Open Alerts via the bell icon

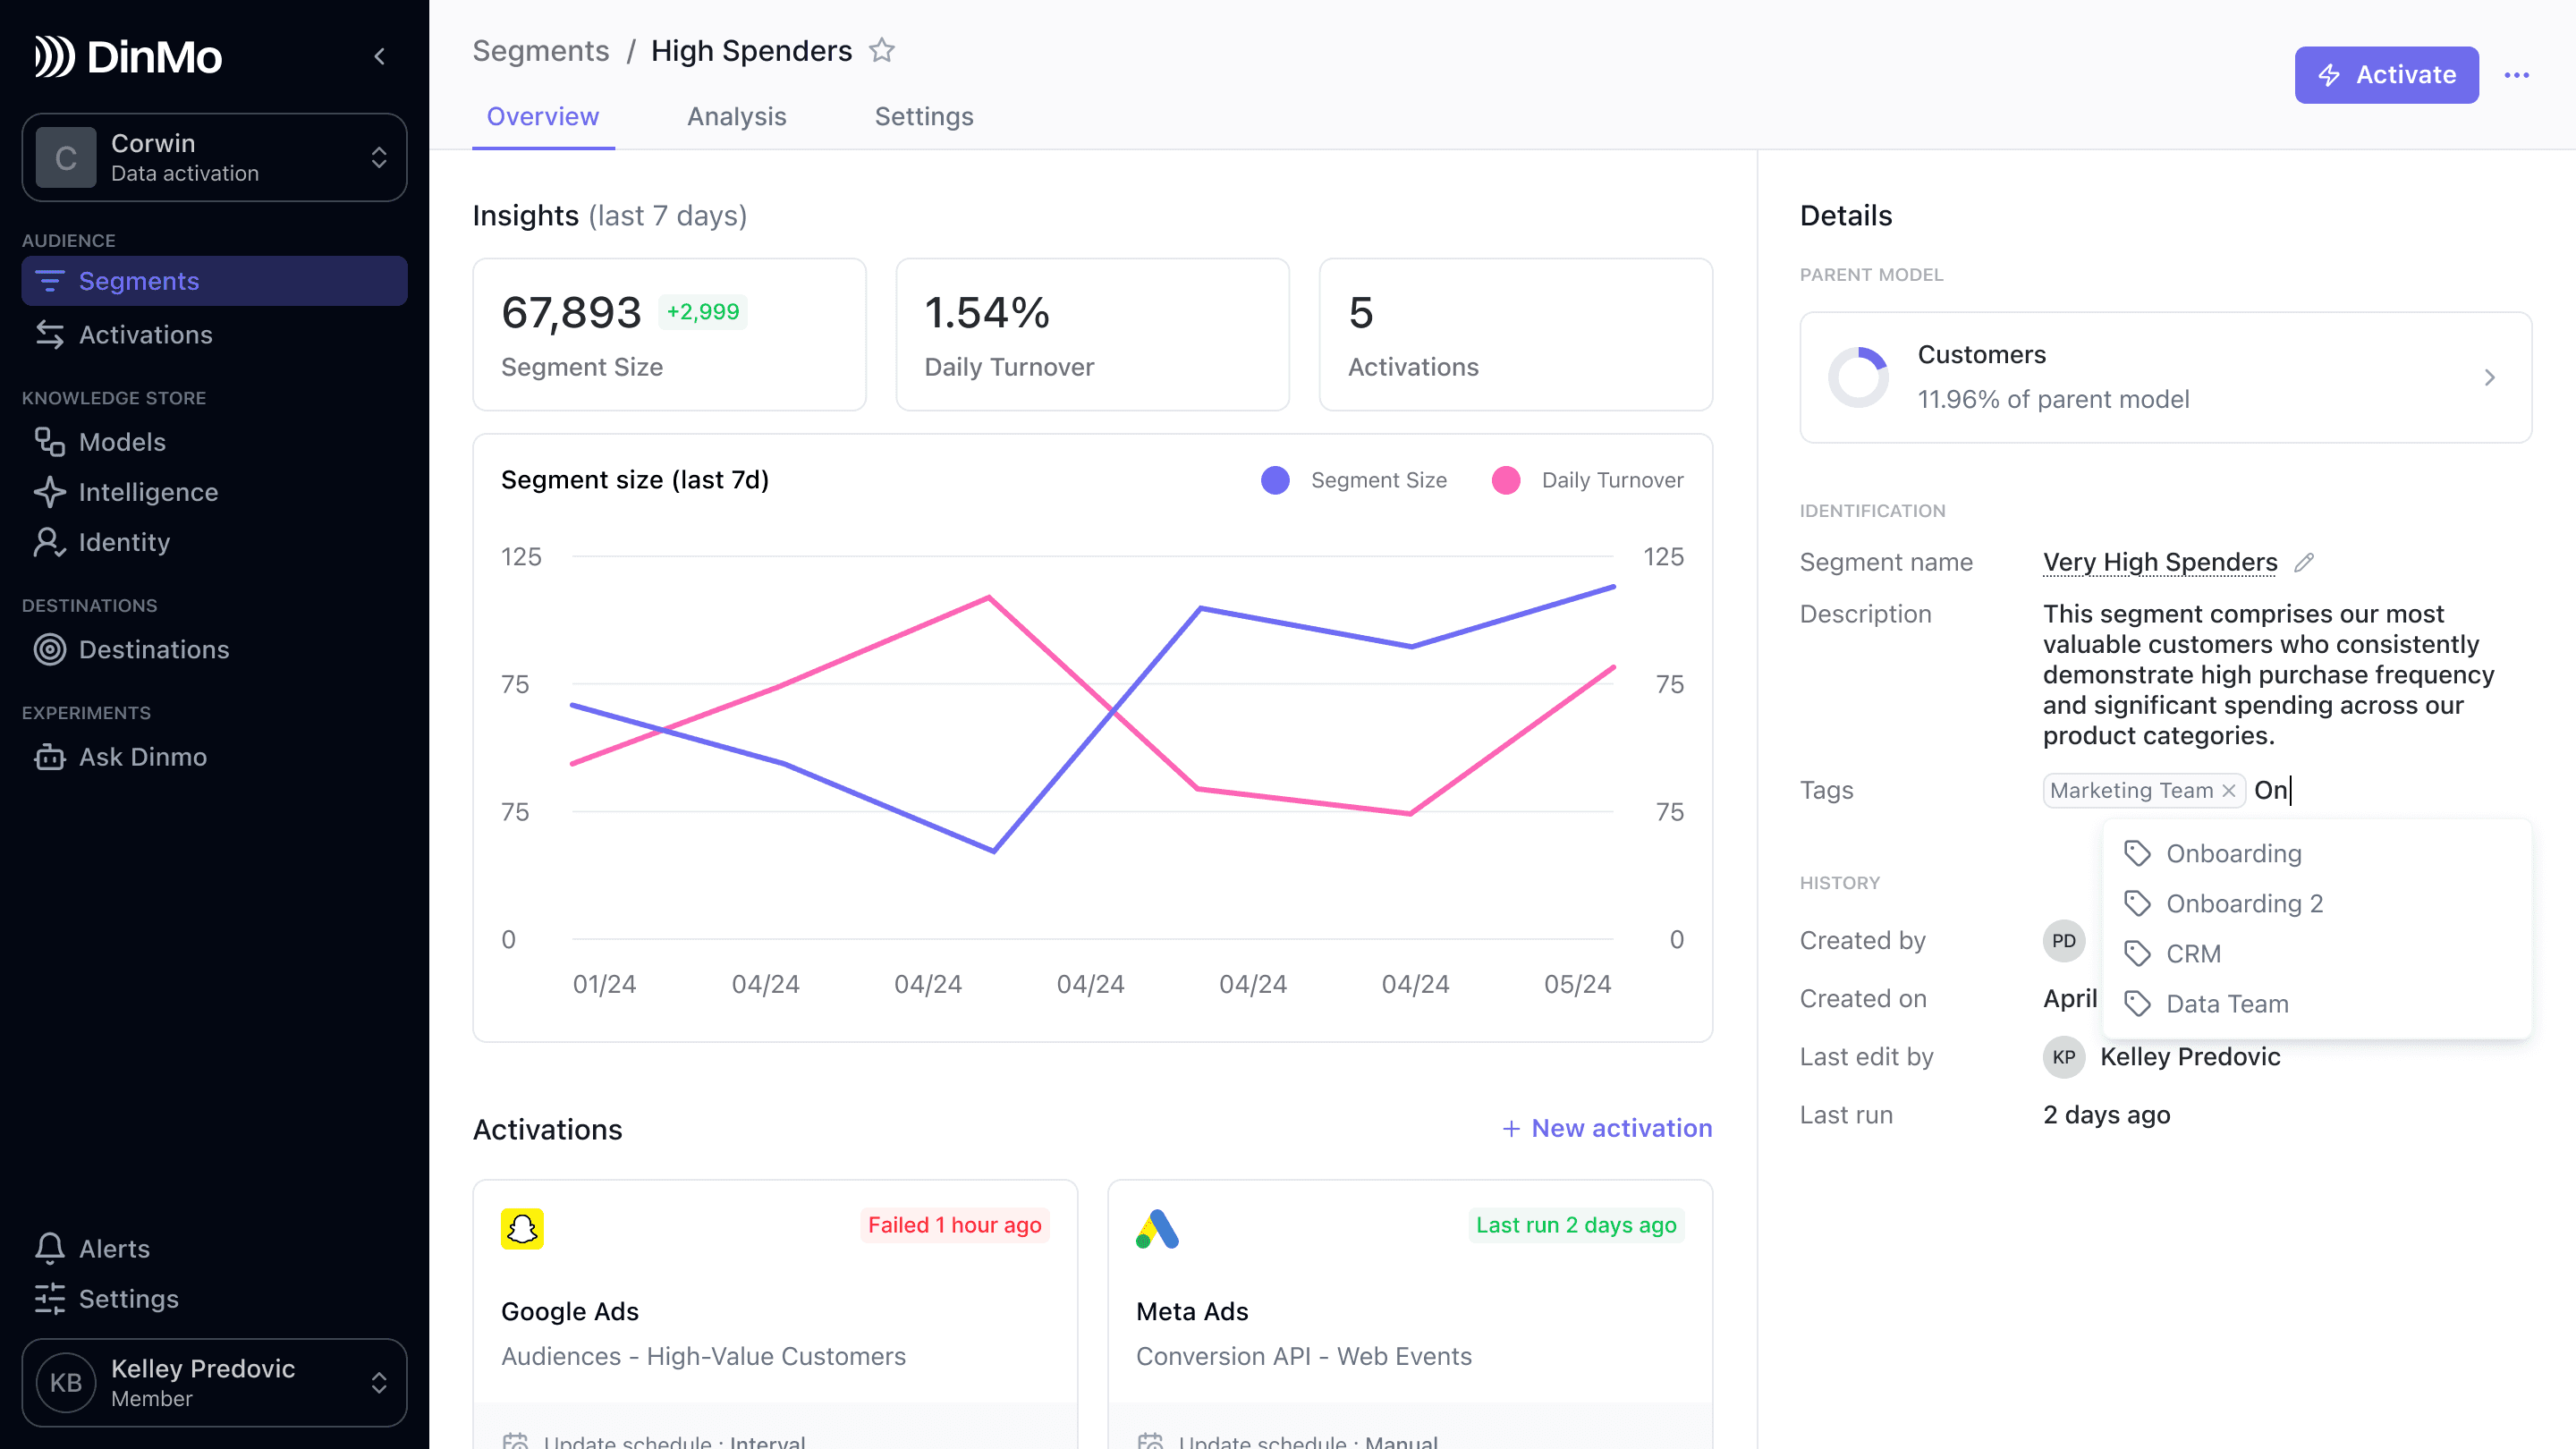tap(50, 1247)
